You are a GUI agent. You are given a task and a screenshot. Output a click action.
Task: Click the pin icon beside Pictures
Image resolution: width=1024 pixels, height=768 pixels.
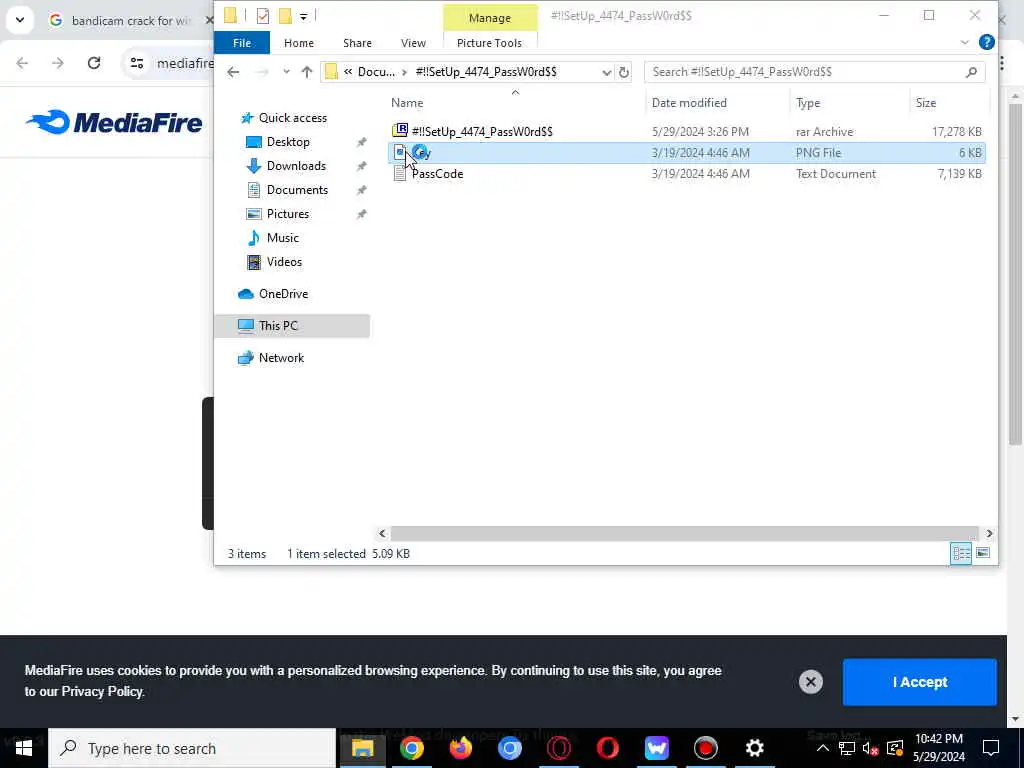pyautogui.click(x=361, y=214)
